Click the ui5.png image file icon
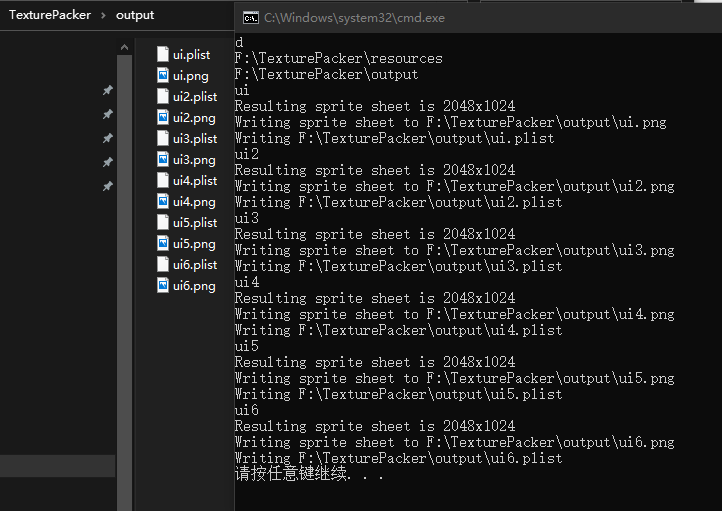This screenshot has width=722, height=511. click(x=163, y=243)
